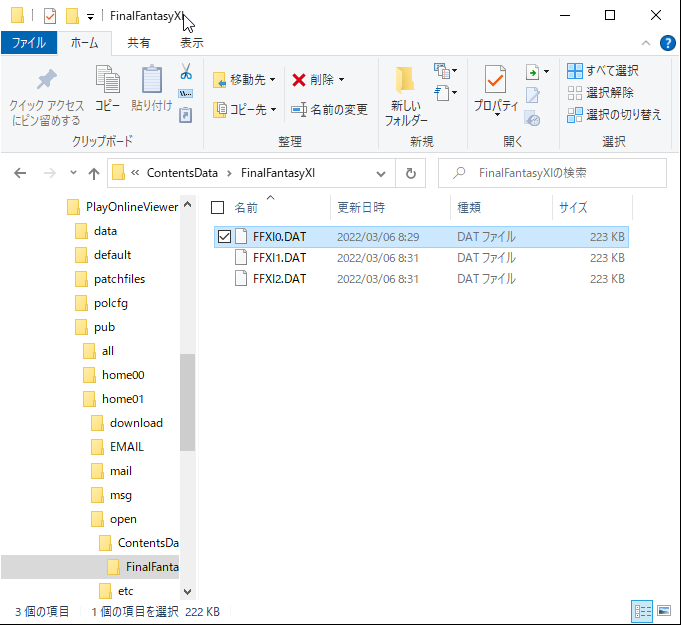Create New folder (新しいフォルダー)
681x625 pixels.
coord(406,96)
